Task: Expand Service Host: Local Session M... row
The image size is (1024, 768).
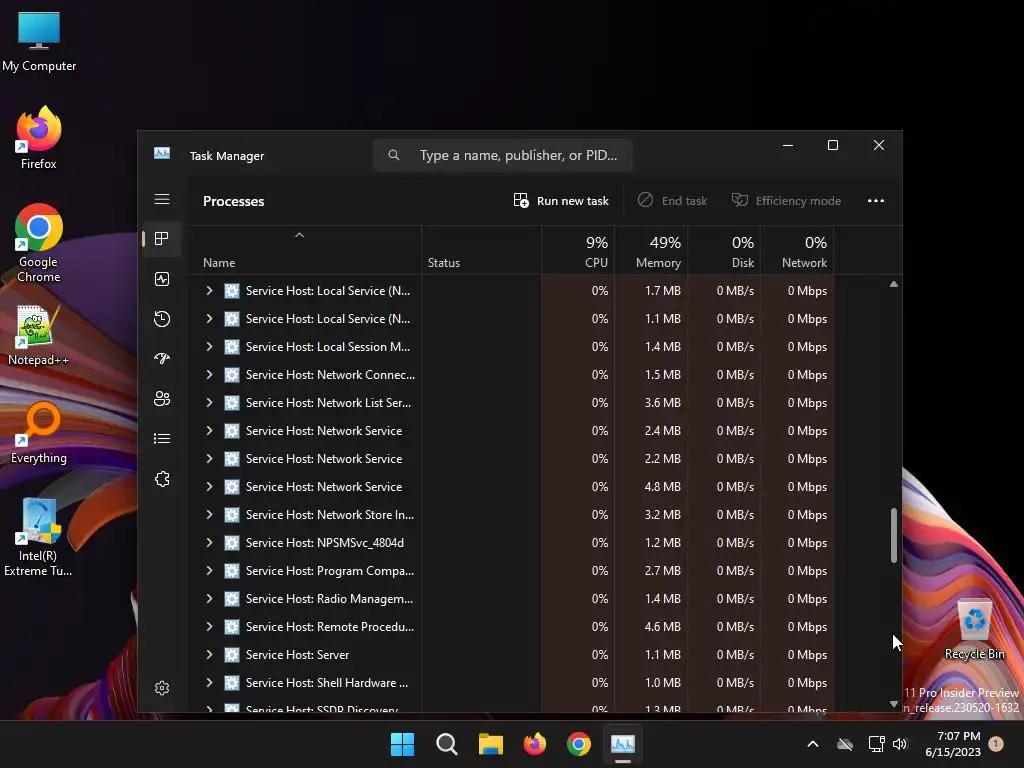Action: tap(209, 347)
